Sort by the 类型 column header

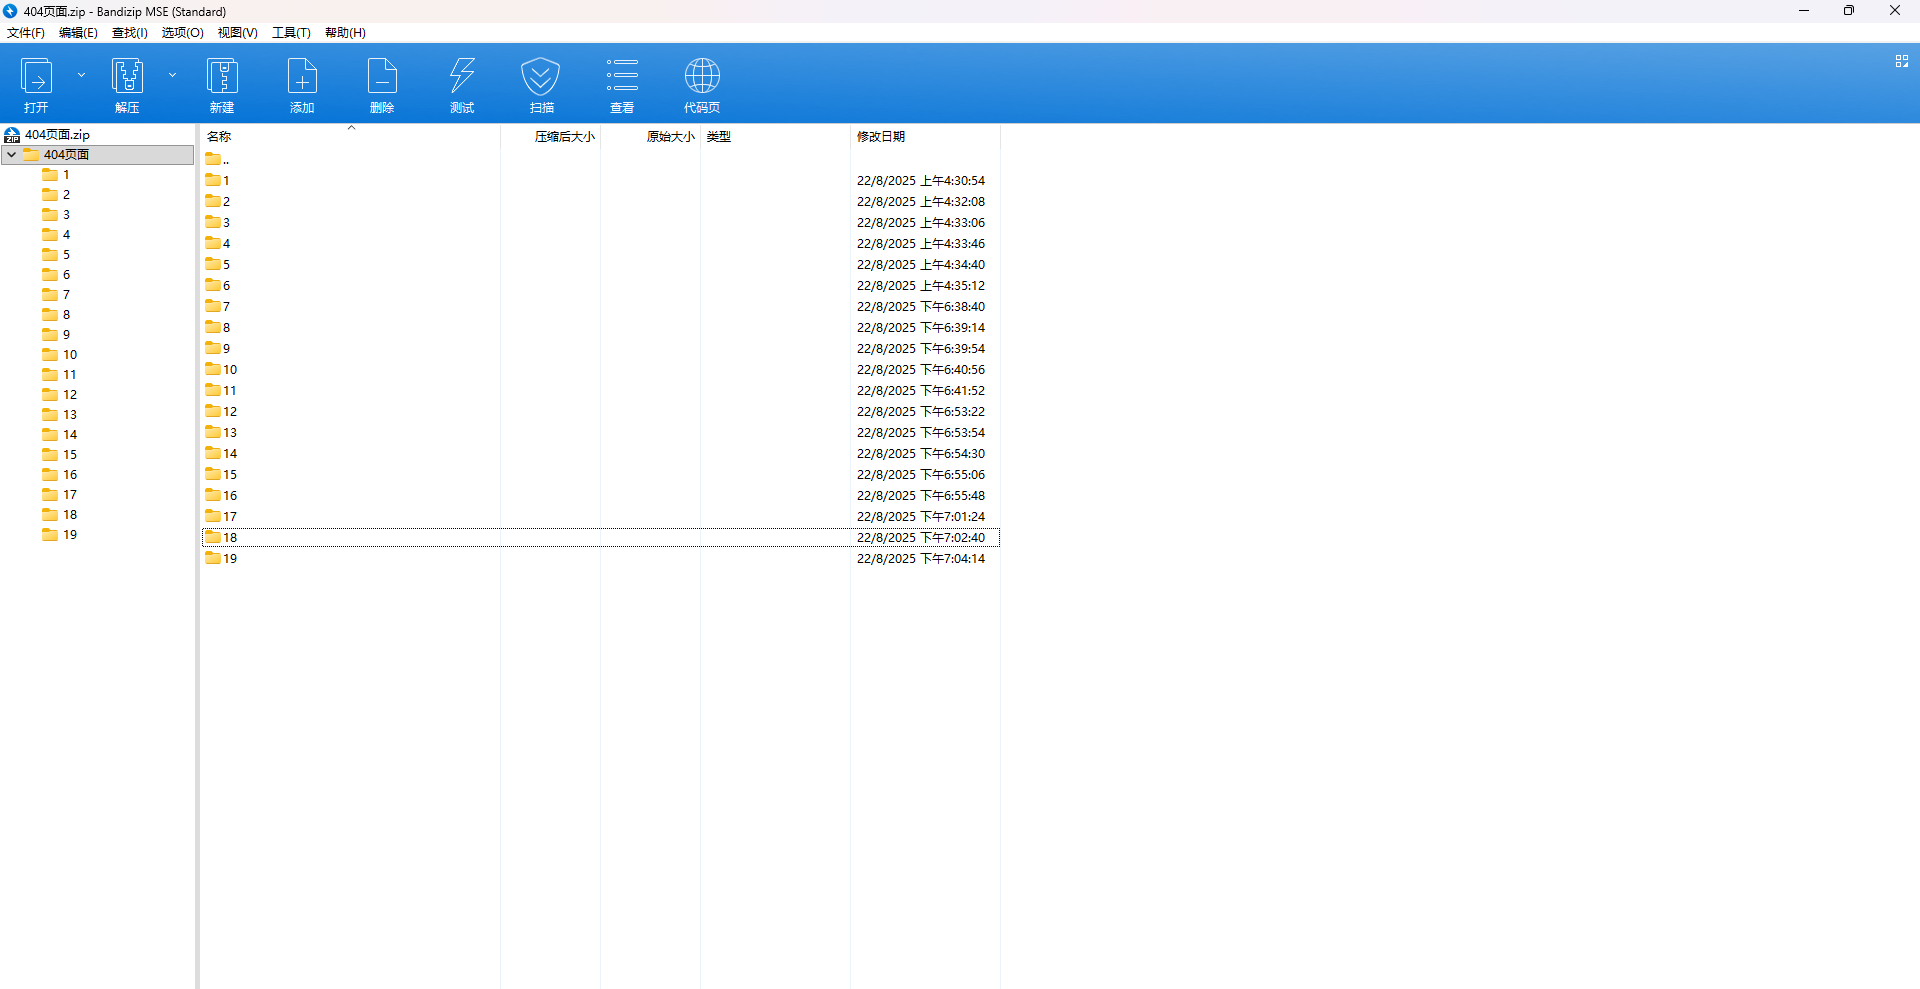775,137
